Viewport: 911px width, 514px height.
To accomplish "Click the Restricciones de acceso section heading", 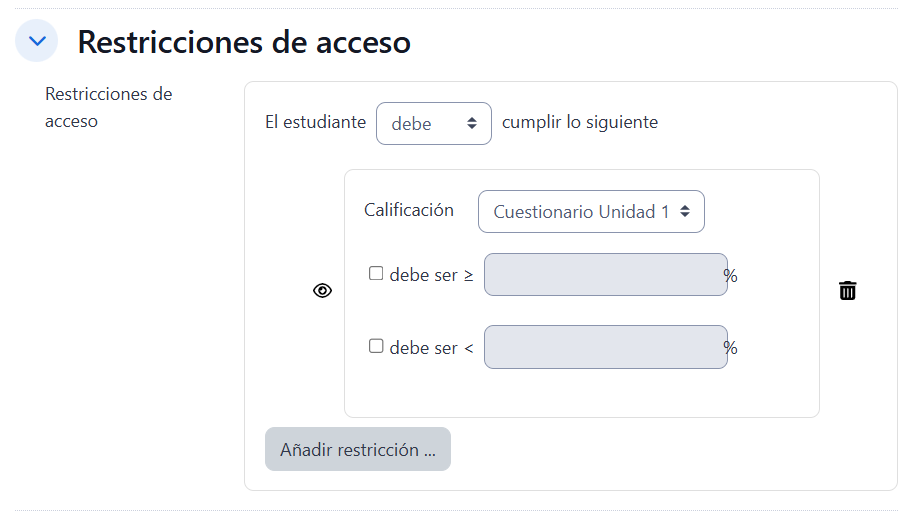I will coord(244,42).
